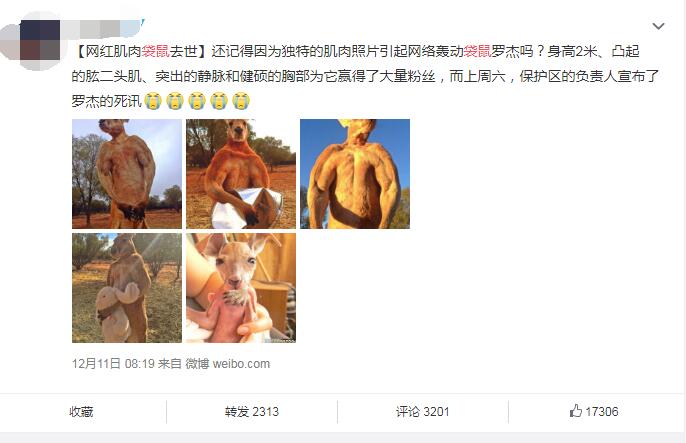686x443 pixels.
Task: Open 评论 3201 comments
Action: click(423, 412)
